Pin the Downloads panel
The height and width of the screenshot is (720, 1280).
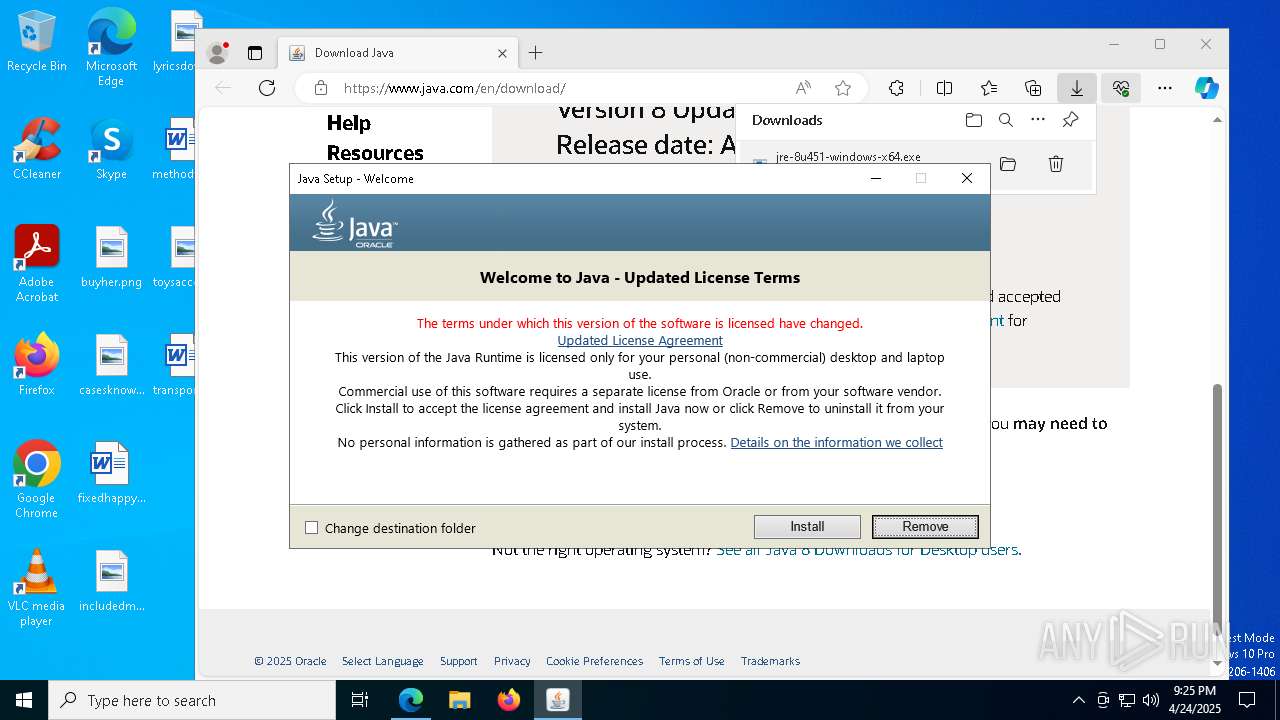pyautogui.click(x=1070, y=120)
